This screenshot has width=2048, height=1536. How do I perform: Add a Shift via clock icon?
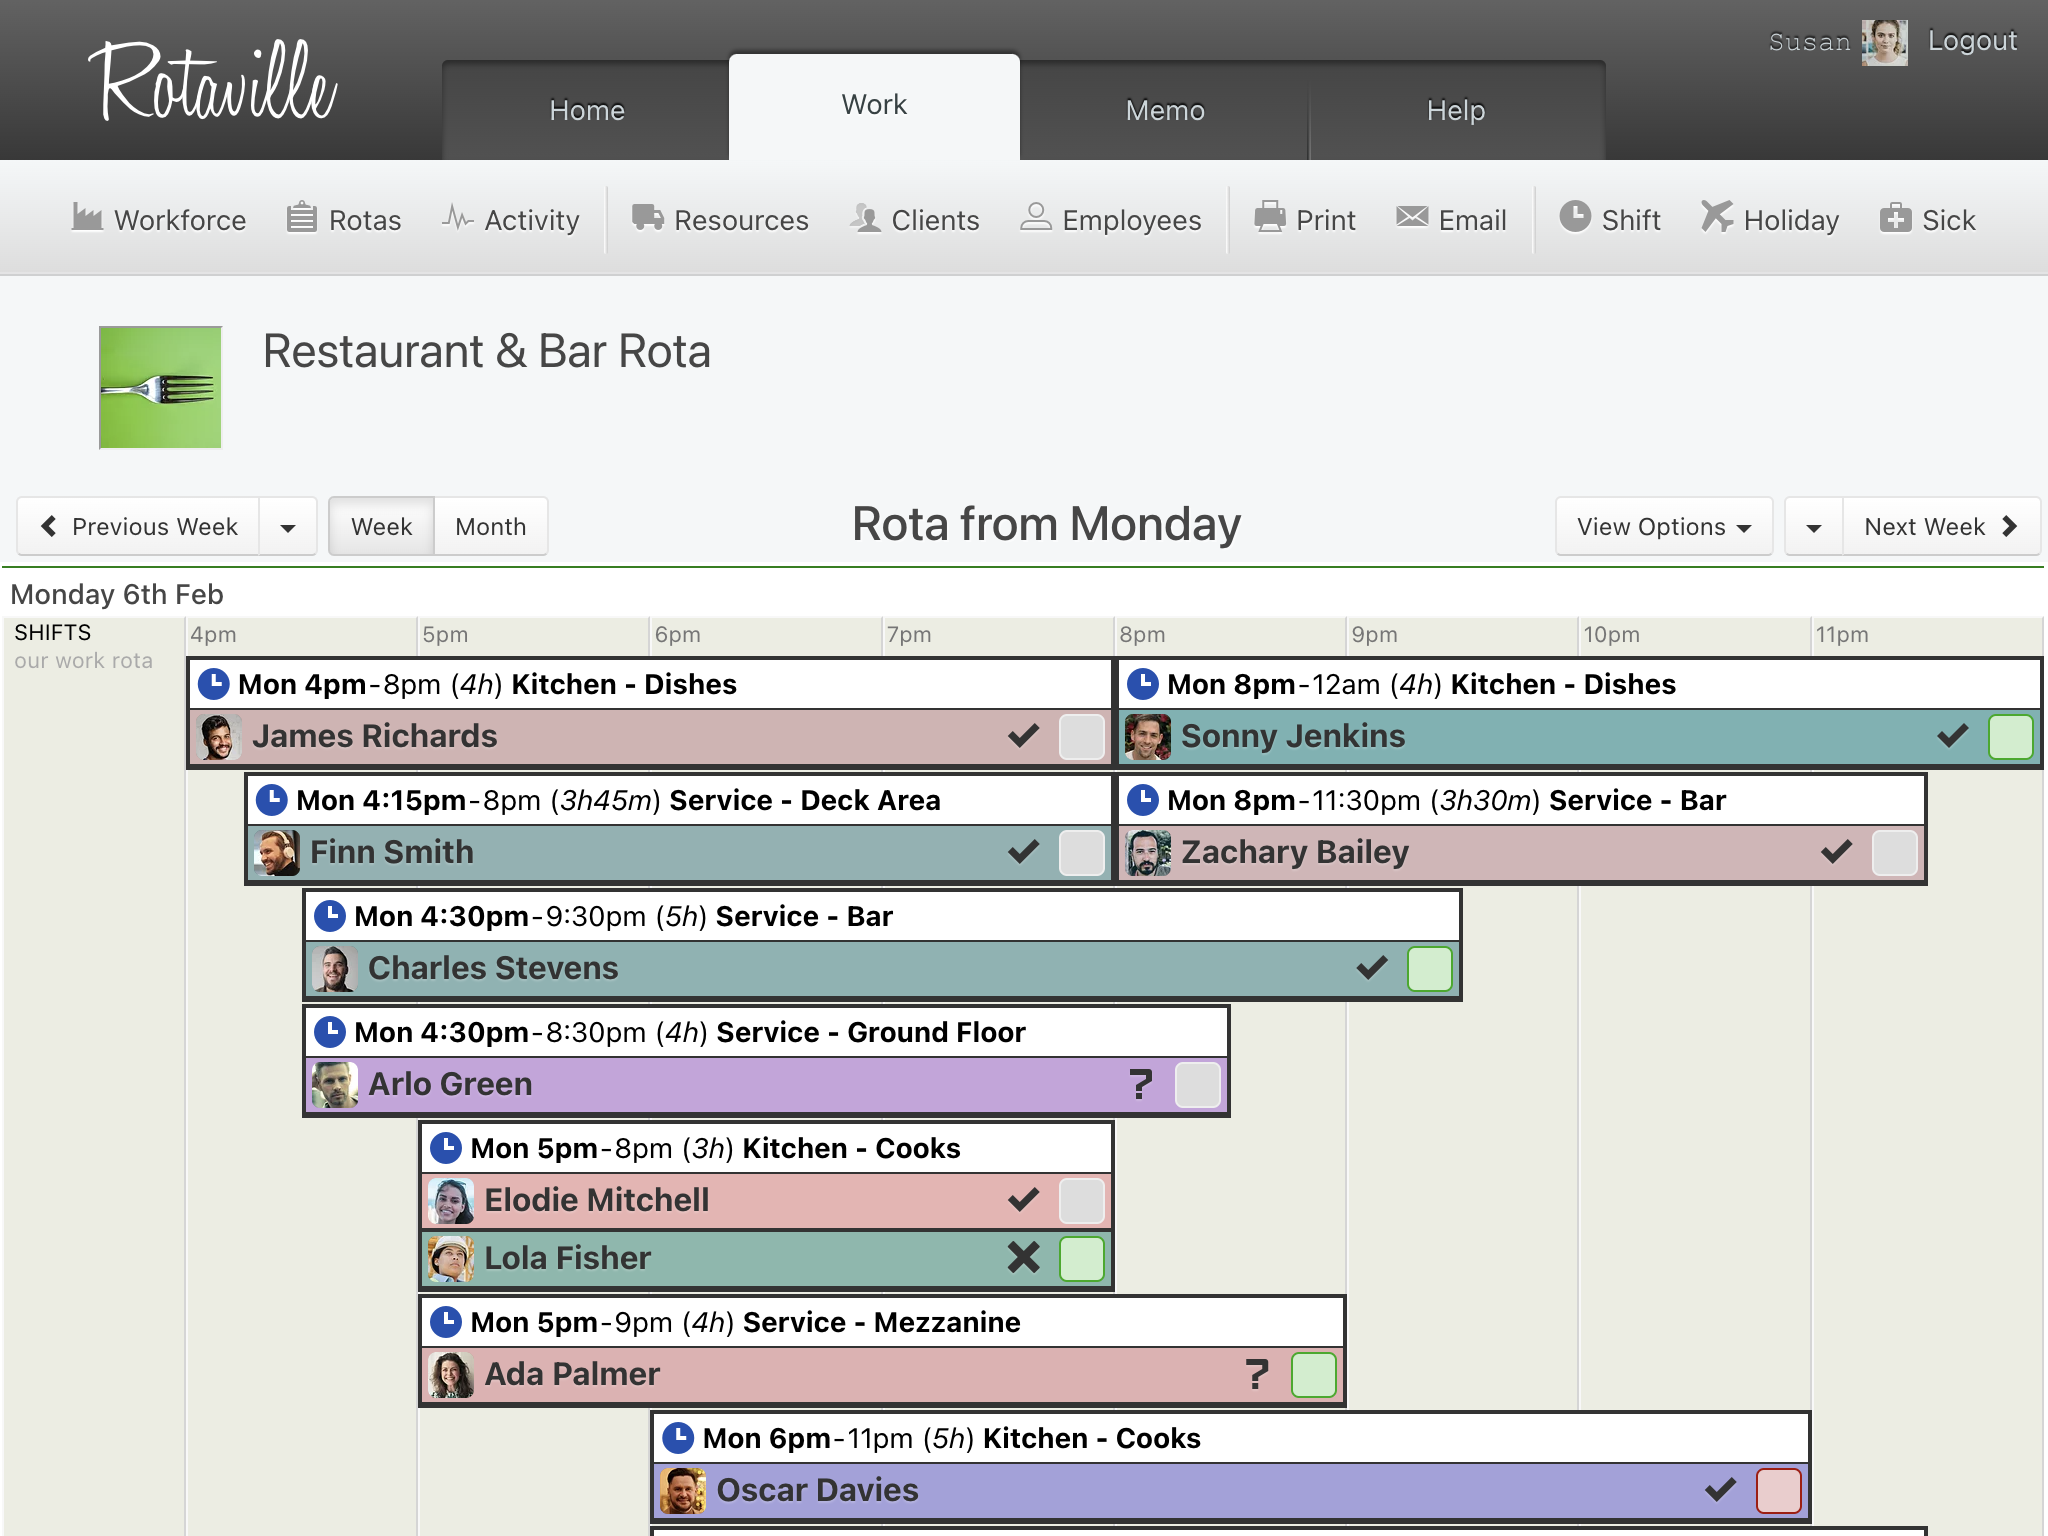(x=1575, y=216)
